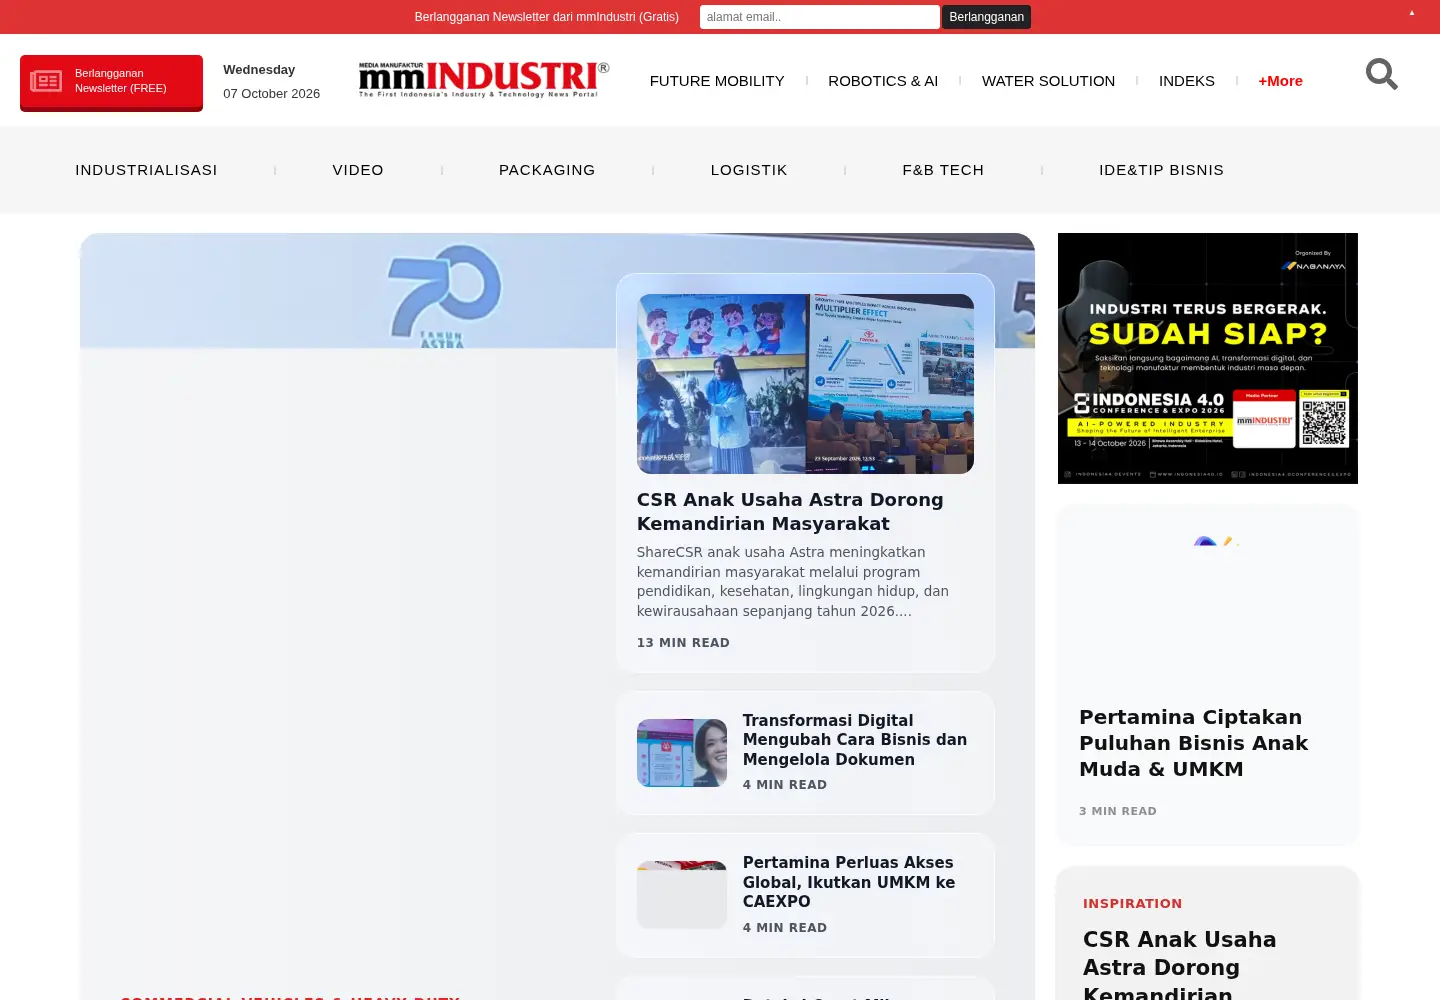Open the CSR Astra featured article image
The image size is (1440, 1000).
(805, 384)
